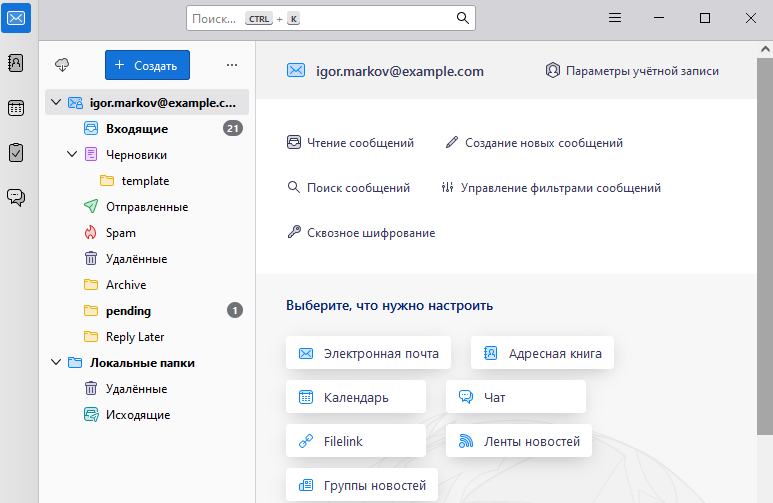Click Управление фильтрами сообщений link
This screenshot has height=503, width=773.
pyautogui.click(x=560, y=188)
